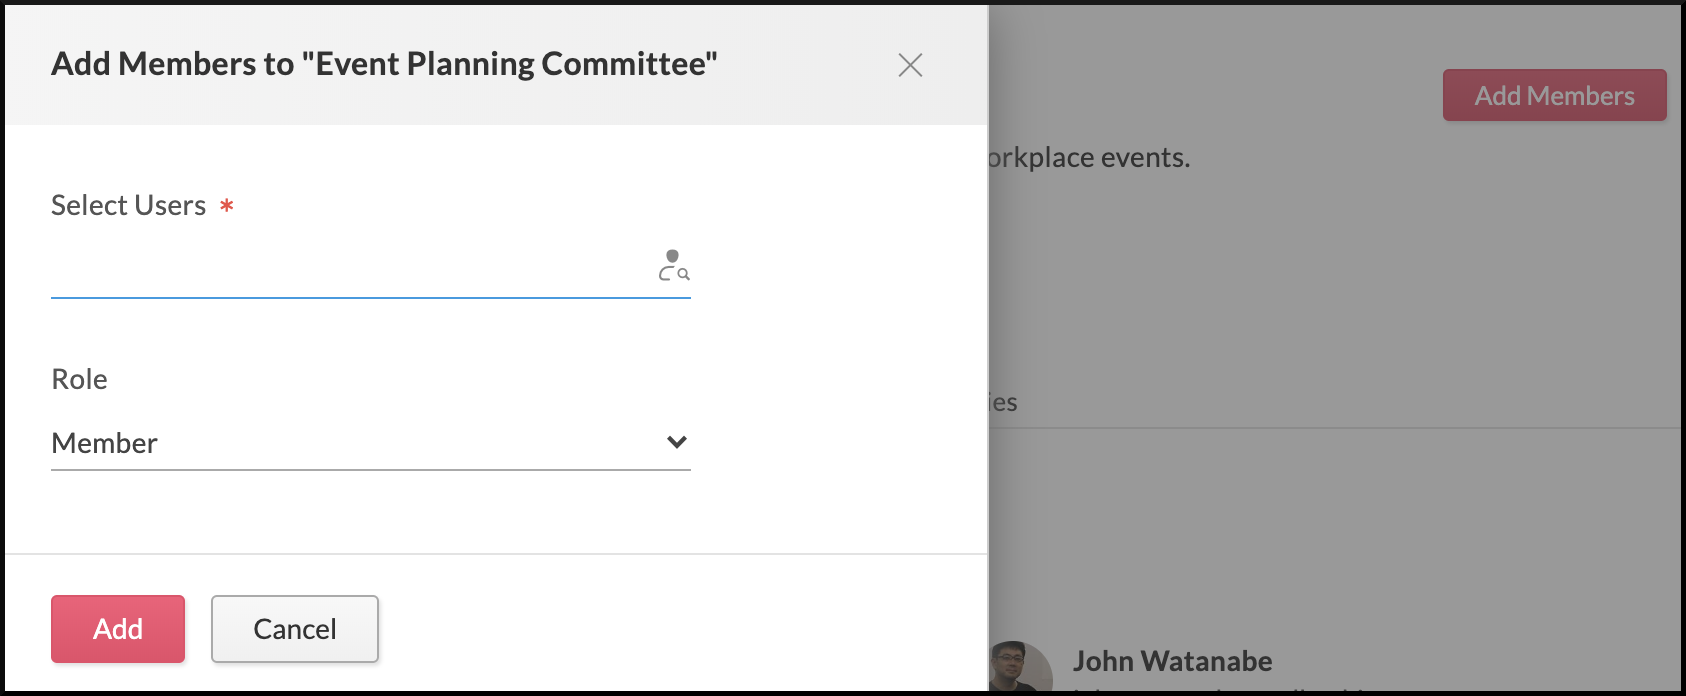Click the partially hidden tab ending in "ies"
Screen dimensions: 1686x696
pyautogui.click(x=1003, y=403)
